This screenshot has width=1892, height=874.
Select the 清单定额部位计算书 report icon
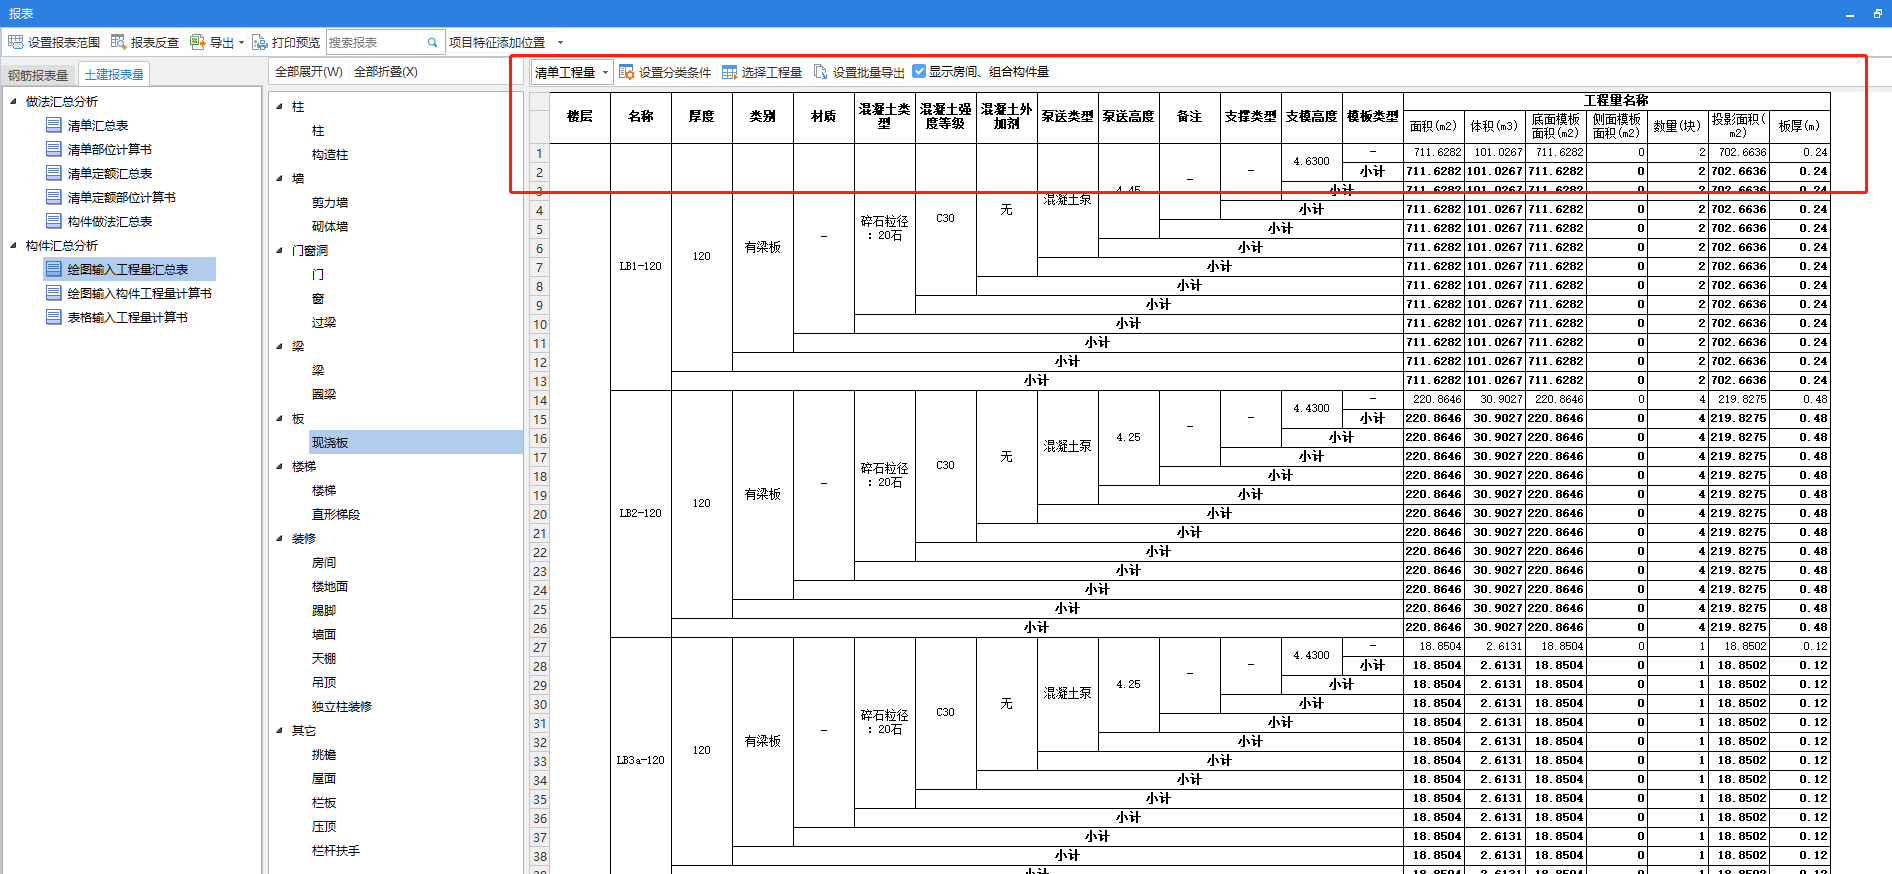pyautogui.click(x=54, y=197)
